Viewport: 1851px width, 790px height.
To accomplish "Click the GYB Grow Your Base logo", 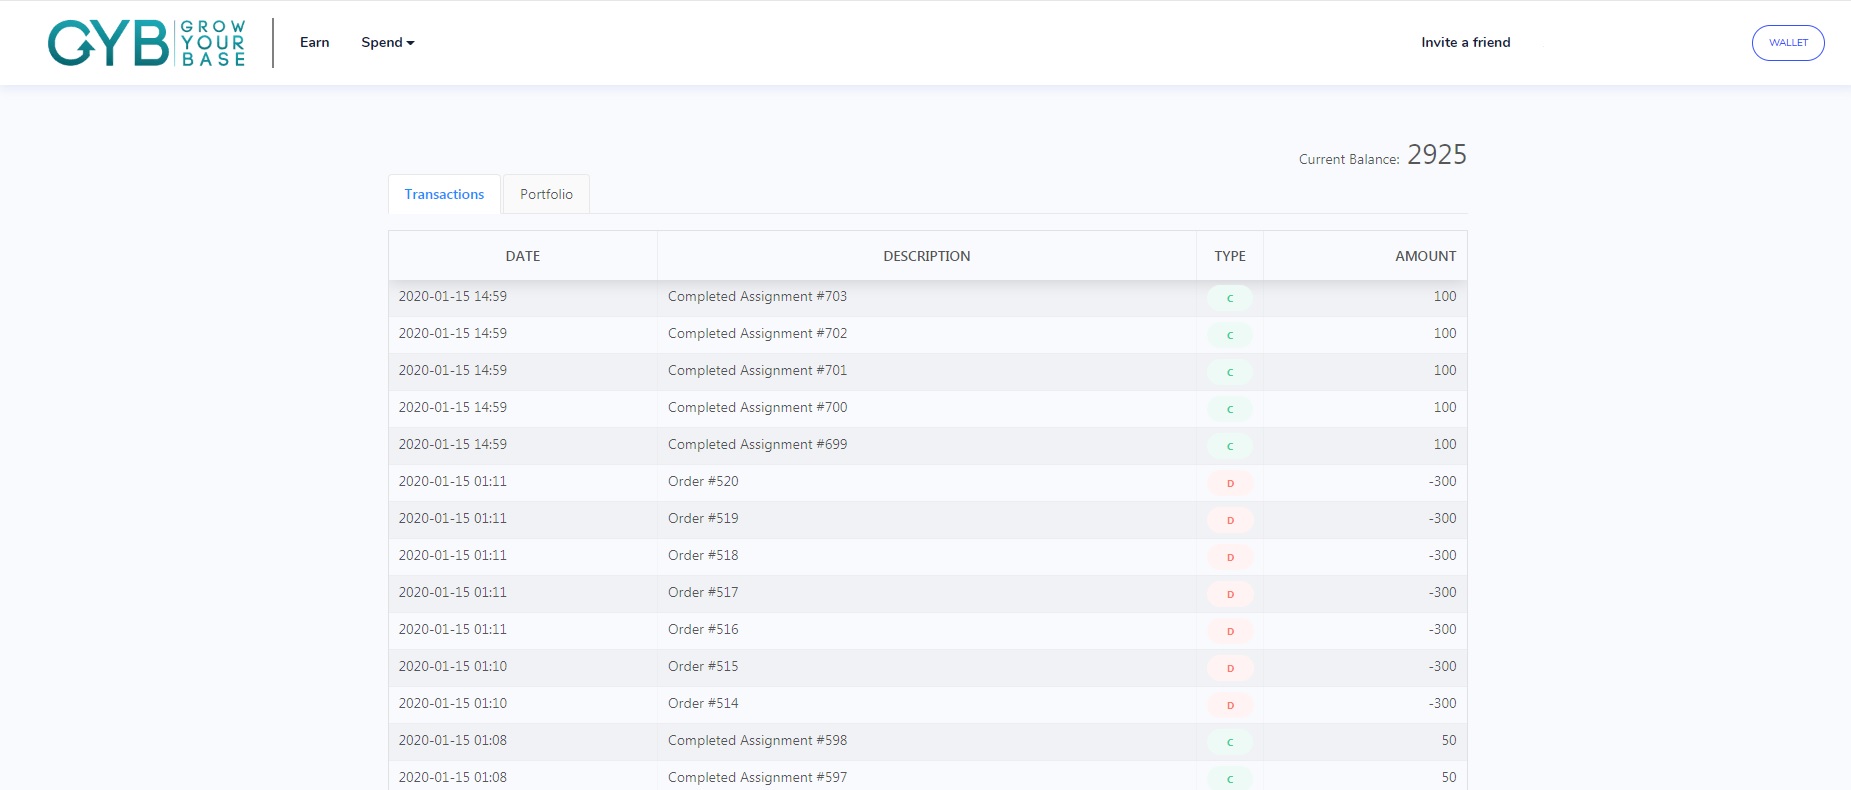I will [147, 43].
